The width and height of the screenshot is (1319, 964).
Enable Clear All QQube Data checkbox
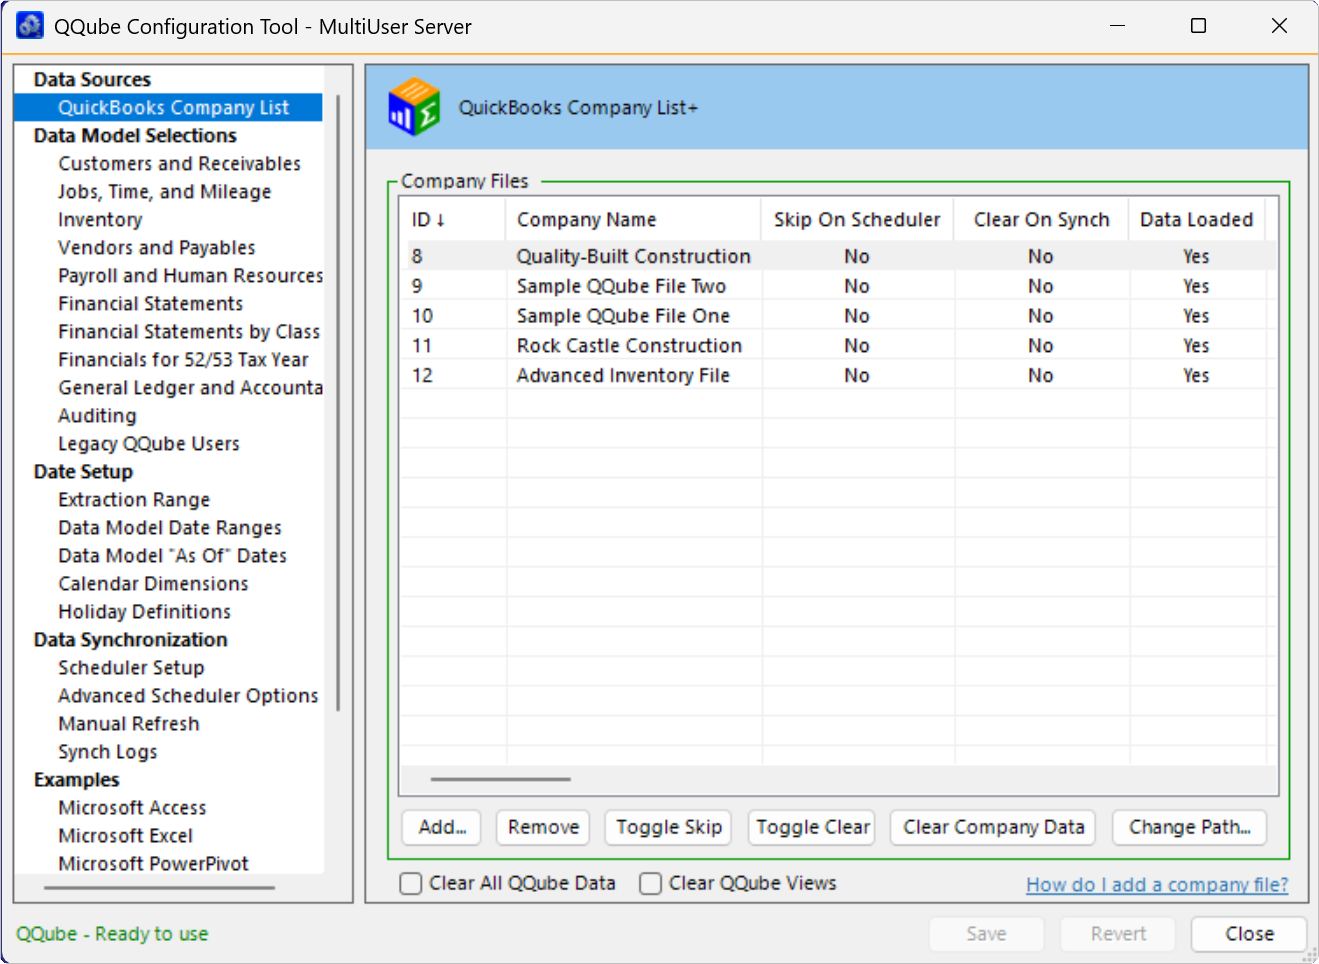[x=410, y=884]
